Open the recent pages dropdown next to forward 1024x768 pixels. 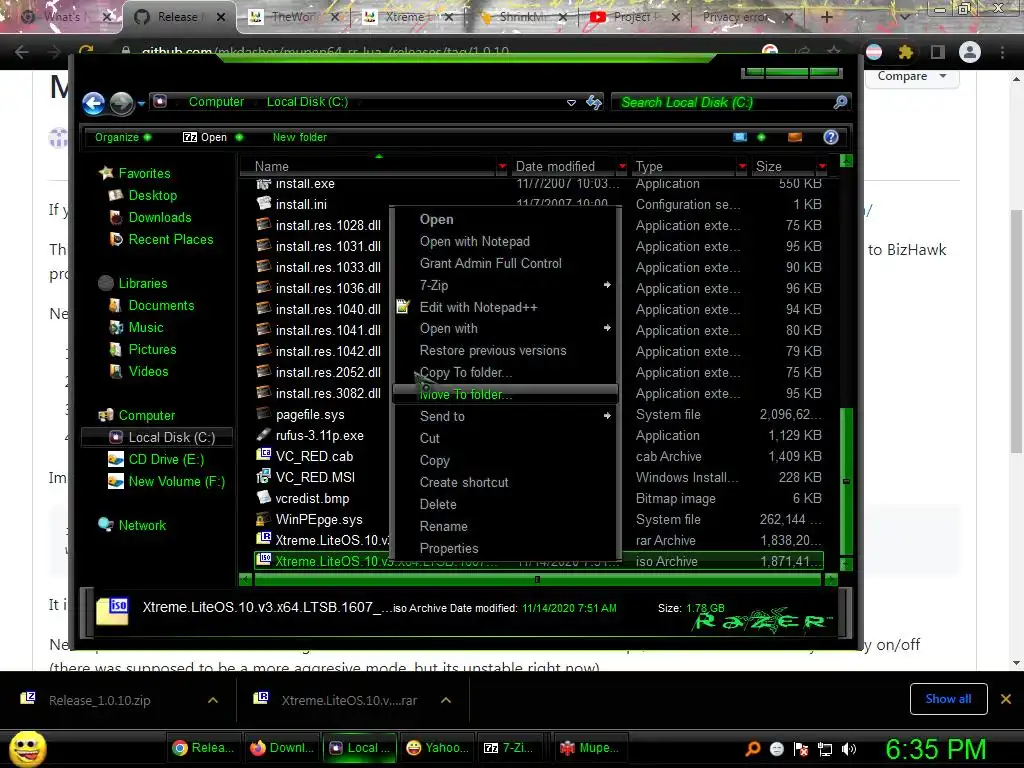141,103
